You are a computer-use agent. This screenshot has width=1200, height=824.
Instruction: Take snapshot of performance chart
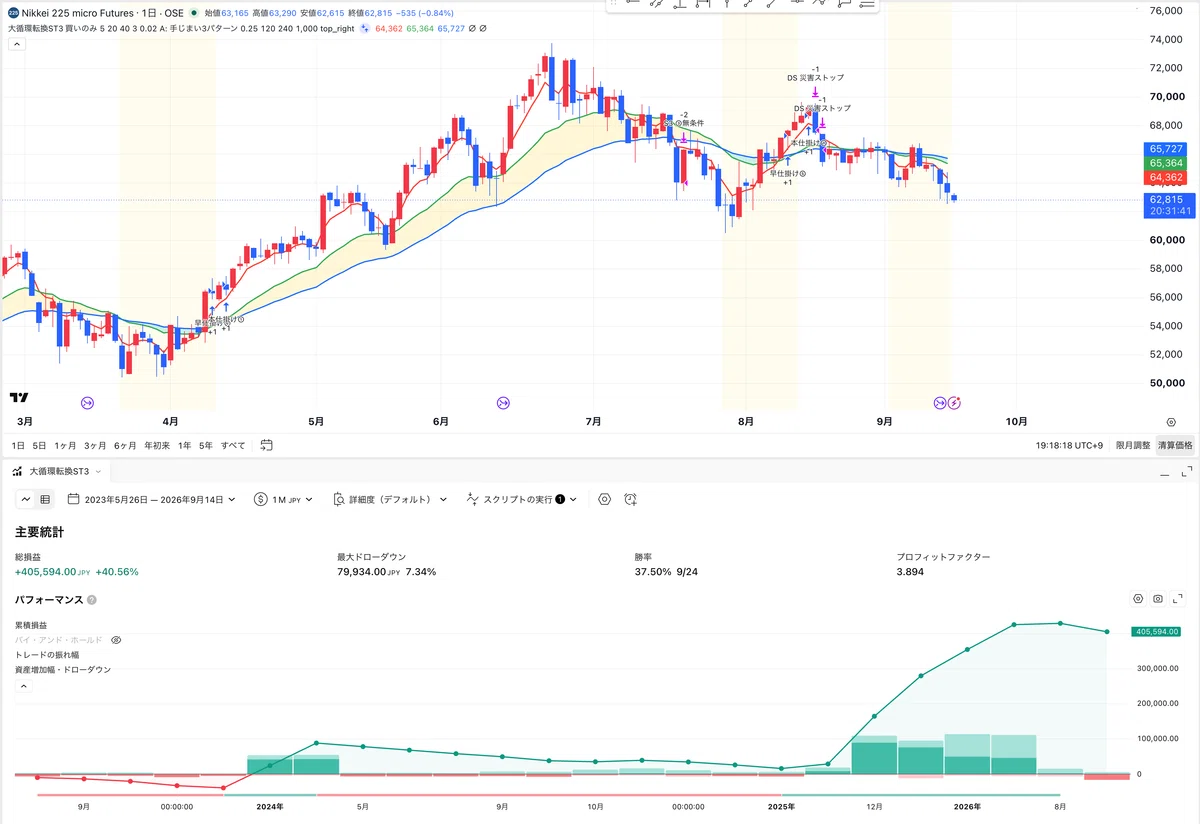1158,599
